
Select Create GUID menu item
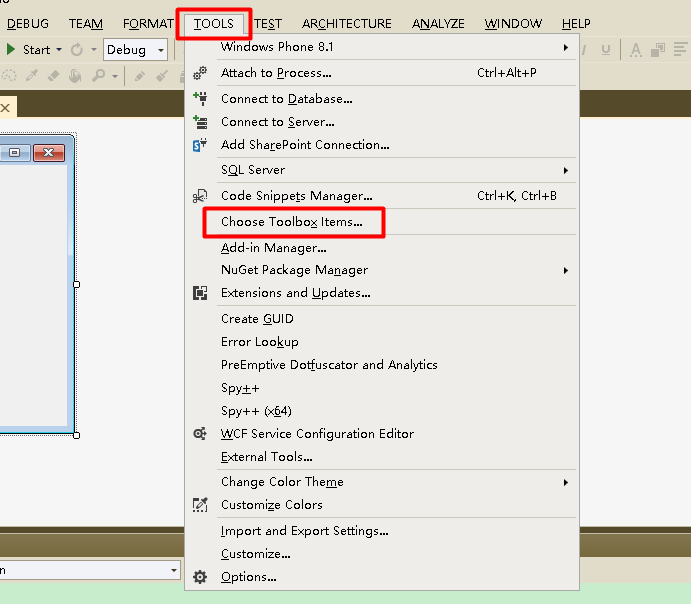382,319
